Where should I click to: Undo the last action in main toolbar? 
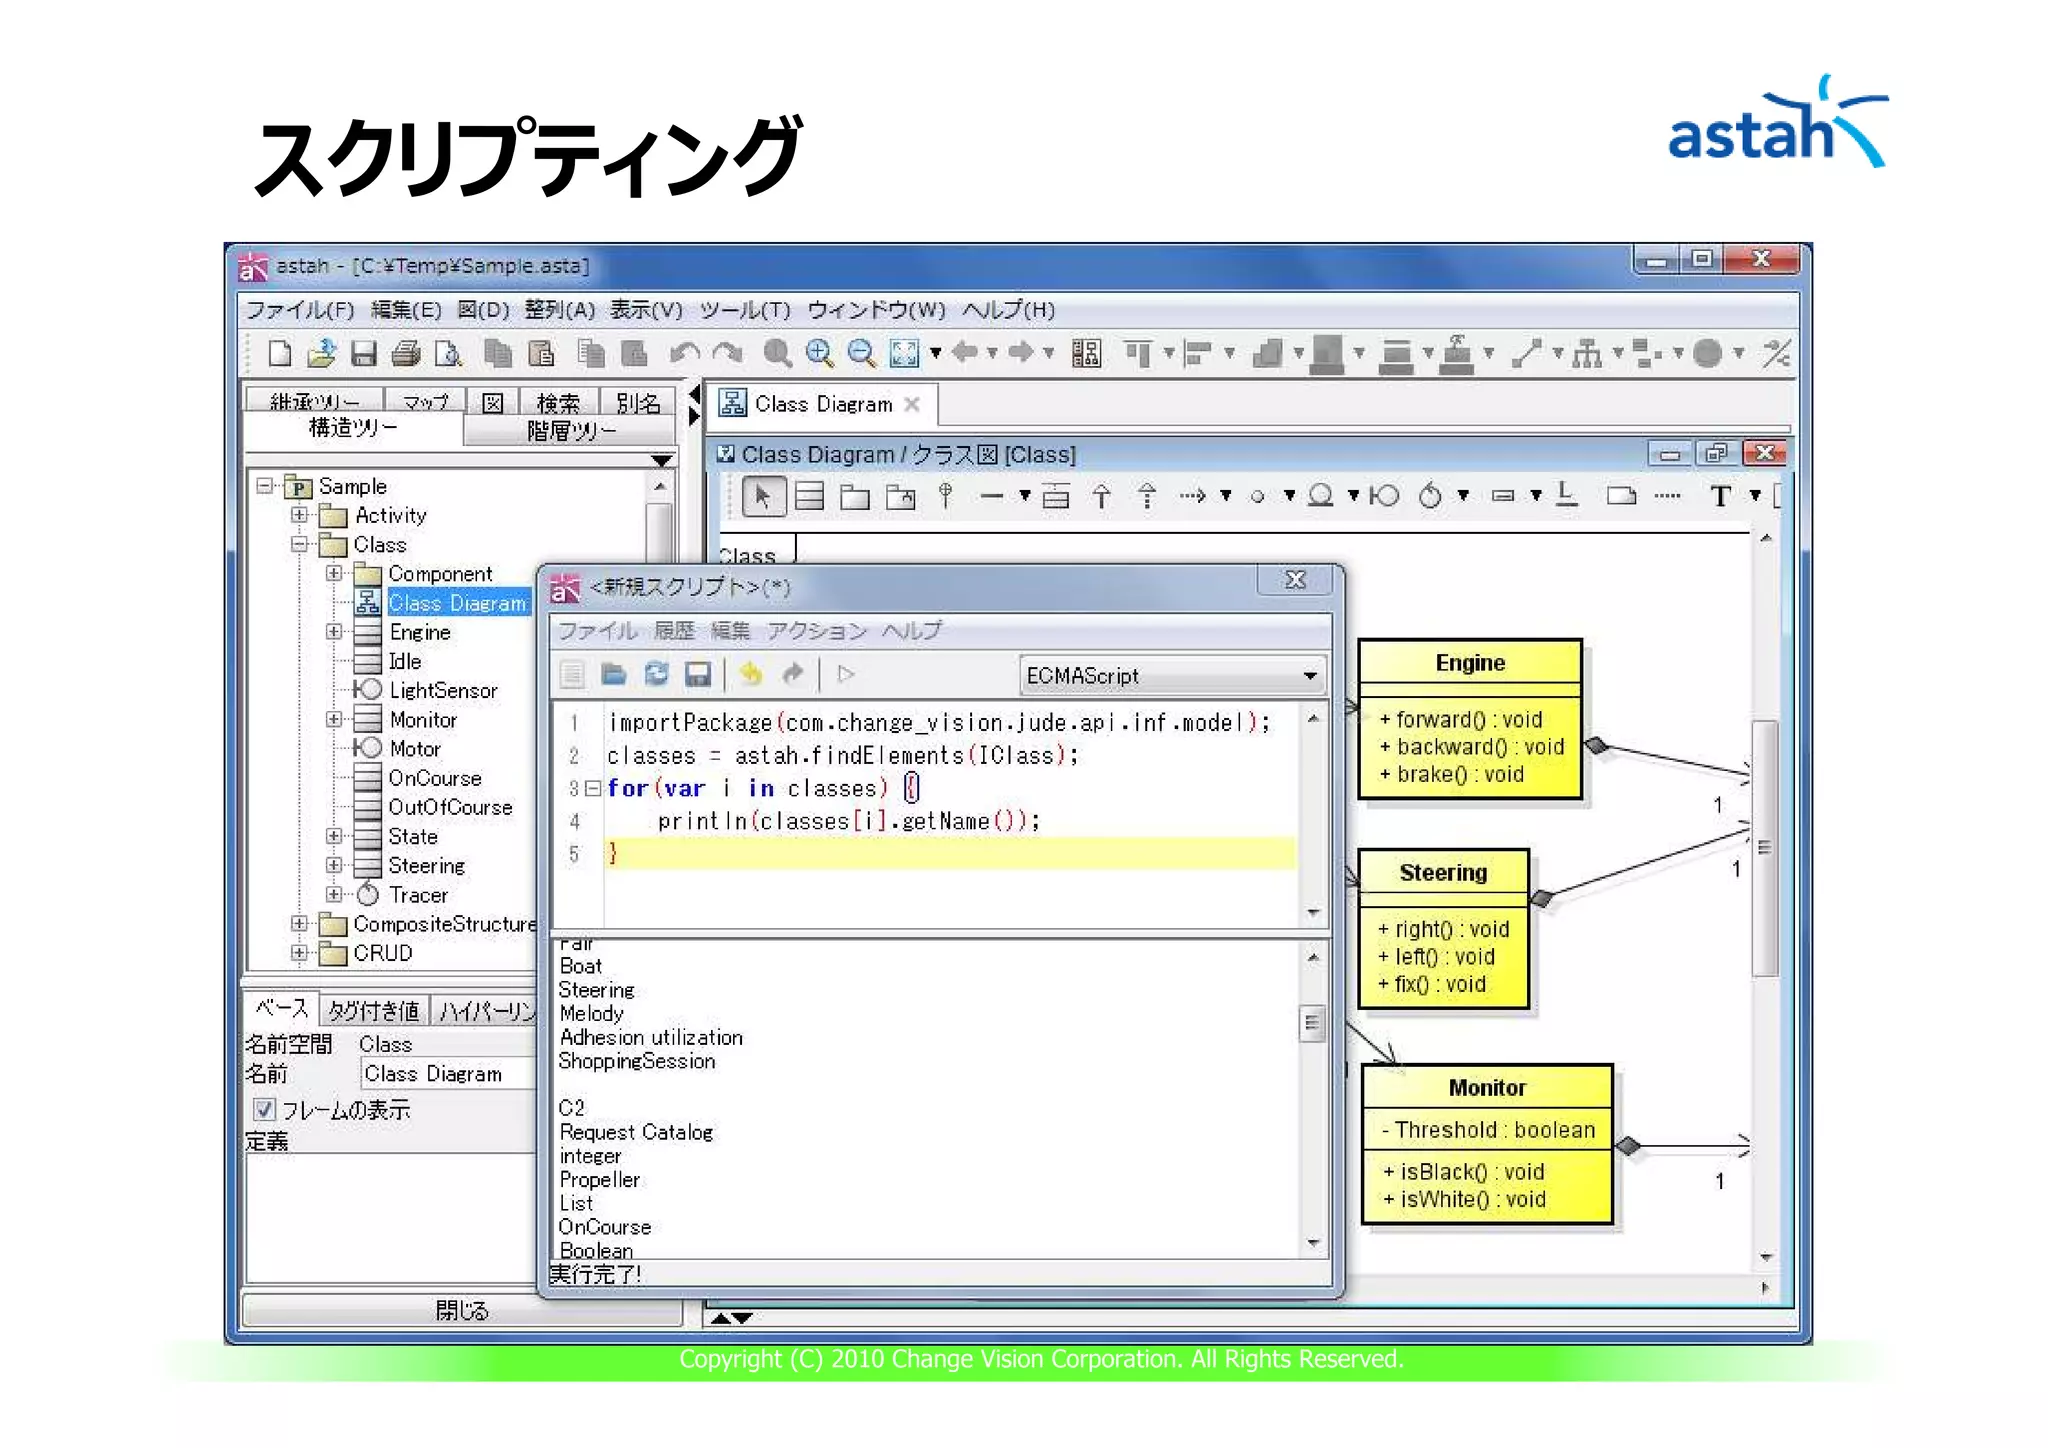(x=685, y=354)
